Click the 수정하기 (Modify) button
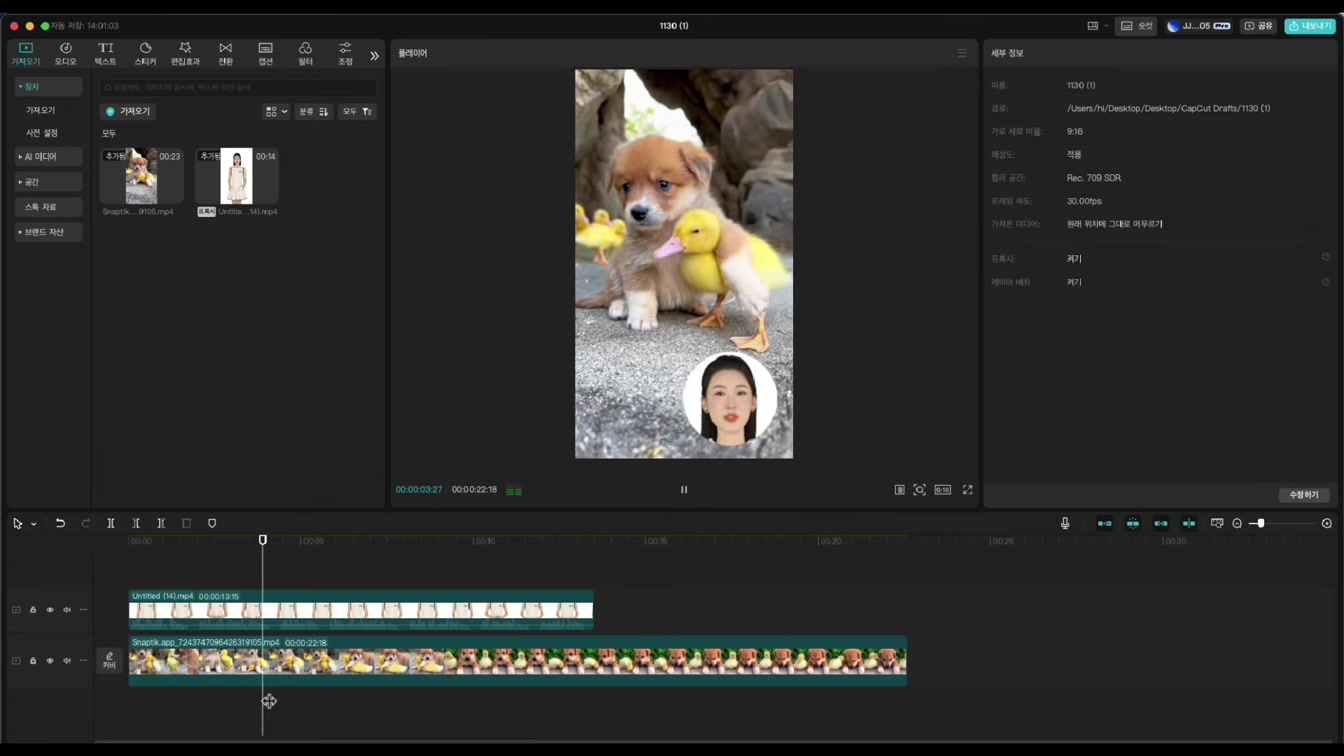Viewport: 1344px width, 756px height. click(x=1304, y=495)
